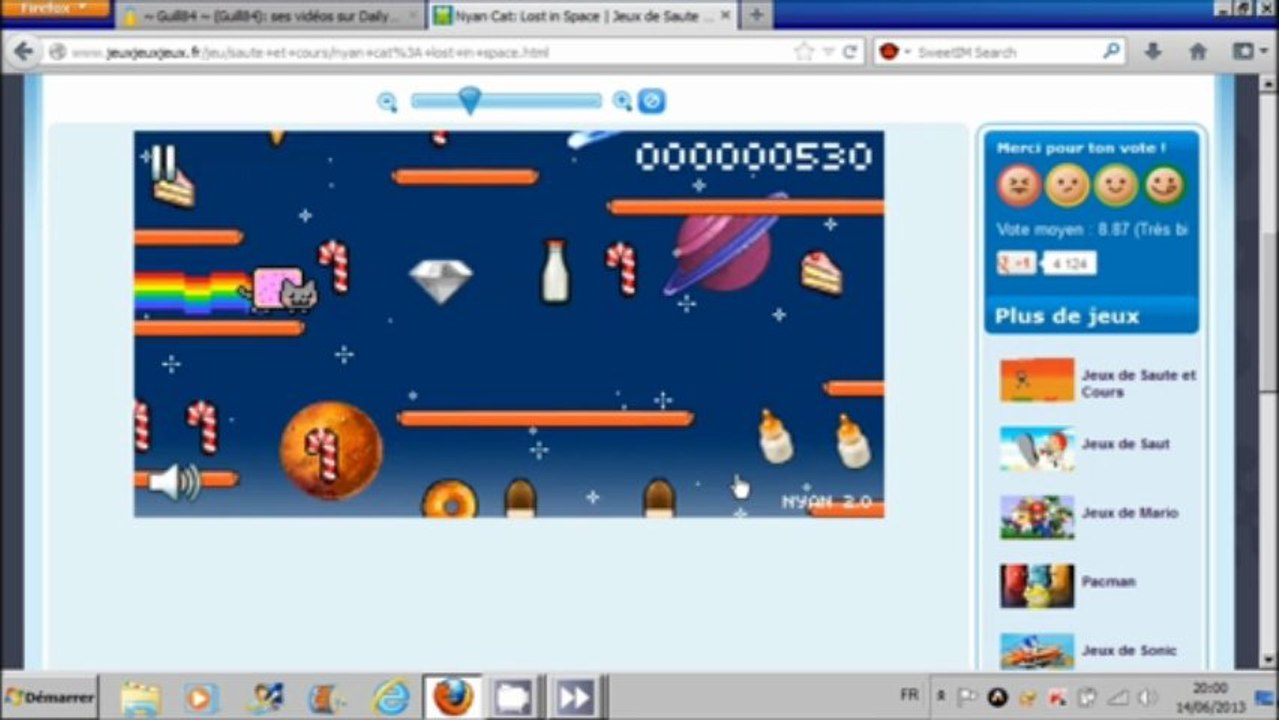Open the Jeux de Saute et Cours link
This screenshot has width=1279, height=720.
1138,383
